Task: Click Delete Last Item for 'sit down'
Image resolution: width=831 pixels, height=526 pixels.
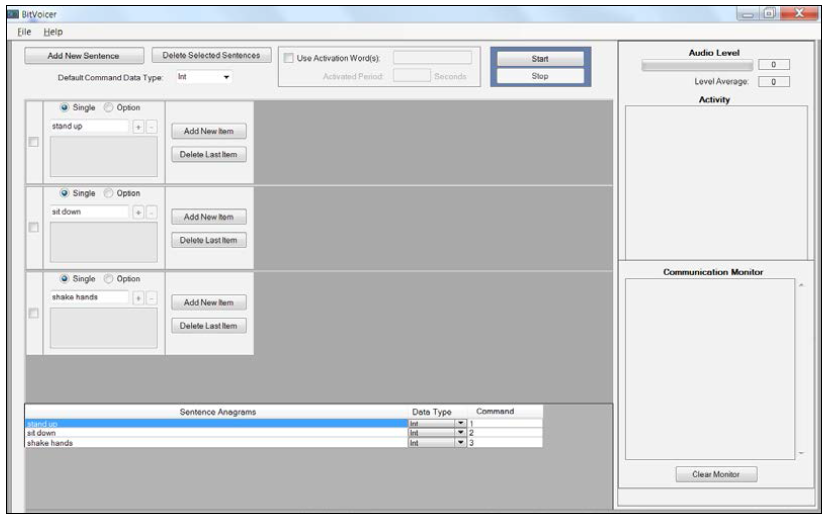Action: [209, 240]
